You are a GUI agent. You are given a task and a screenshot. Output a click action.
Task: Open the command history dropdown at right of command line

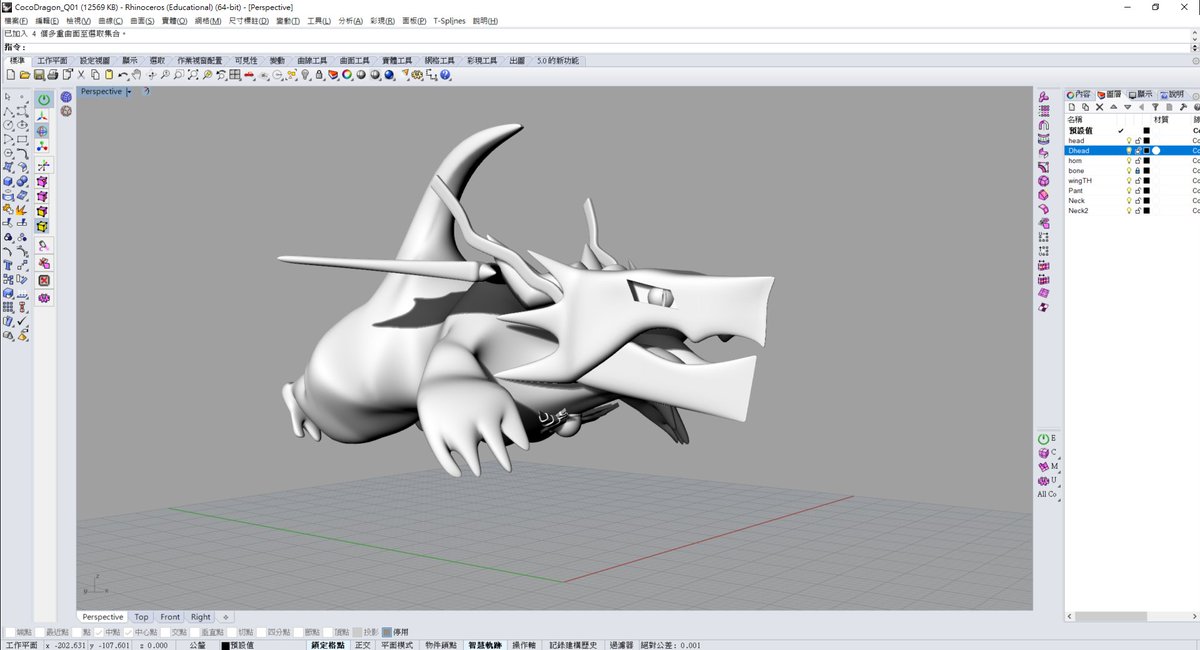pos(1194,47)
